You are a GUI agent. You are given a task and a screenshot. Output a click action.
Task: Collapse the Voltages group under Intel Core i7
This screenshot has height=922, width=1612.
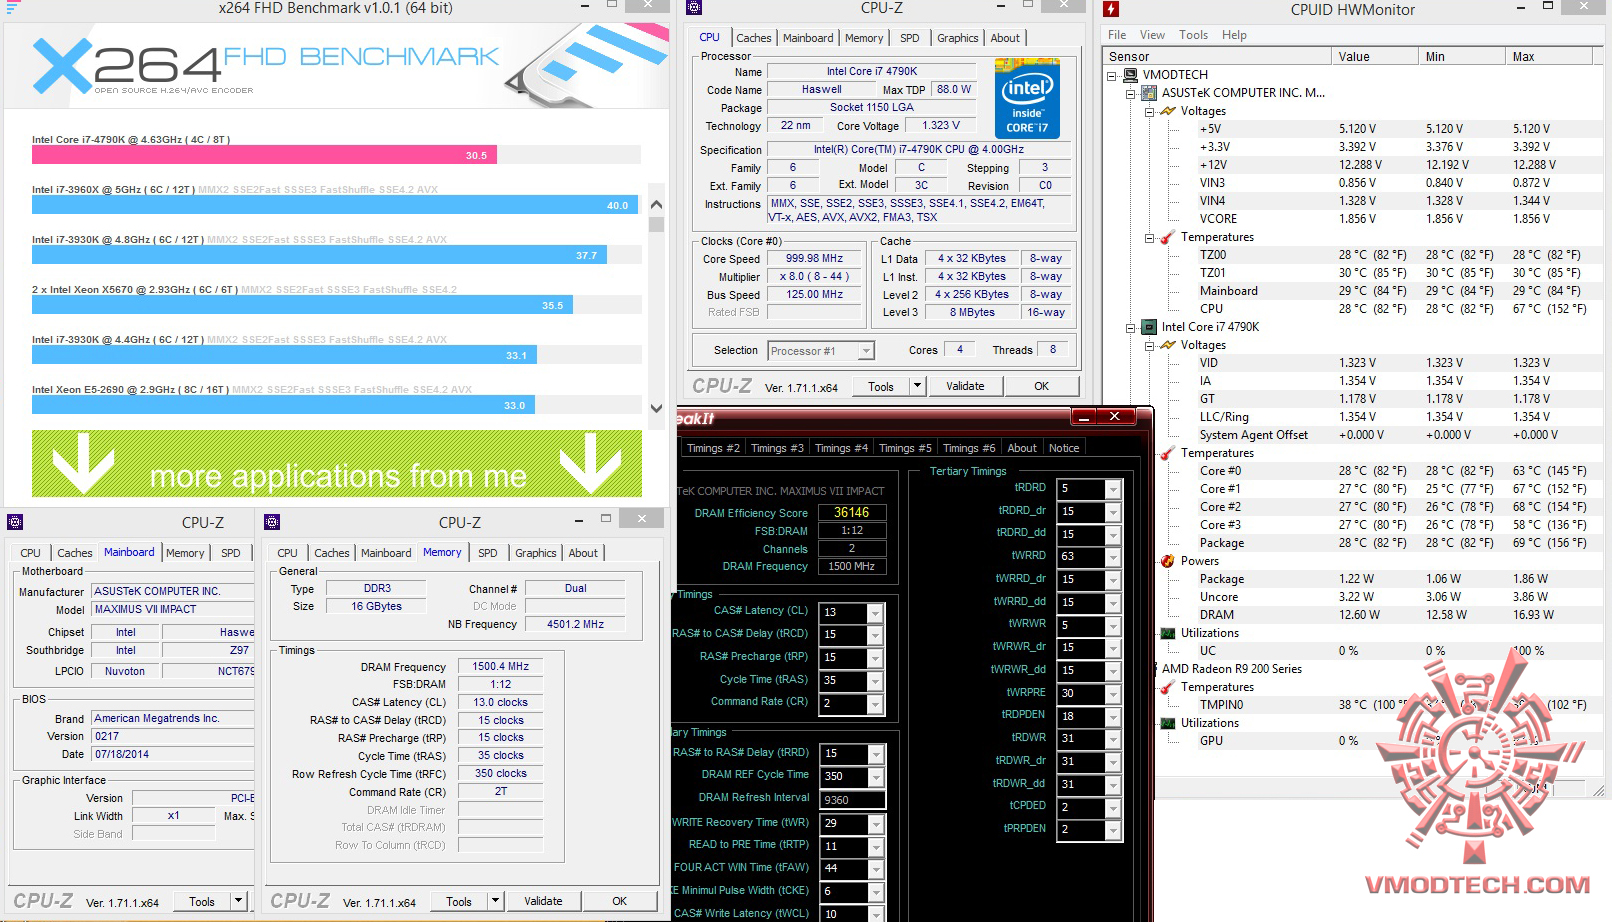(1148, 345)
